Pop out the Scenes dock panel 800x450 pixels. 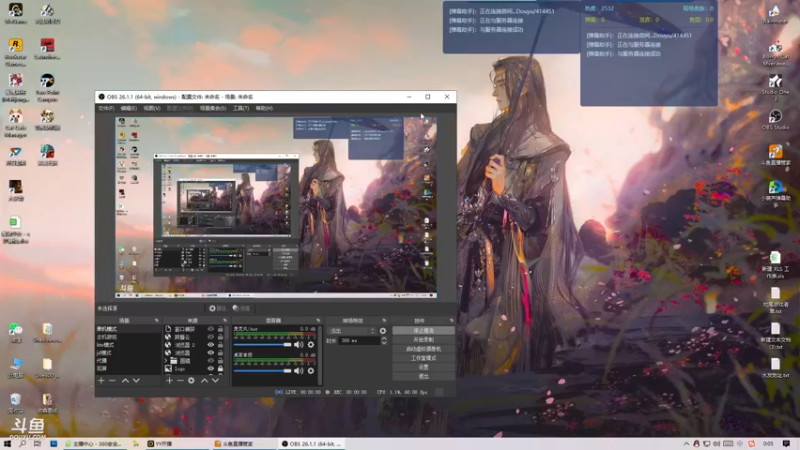coord(157,320)
